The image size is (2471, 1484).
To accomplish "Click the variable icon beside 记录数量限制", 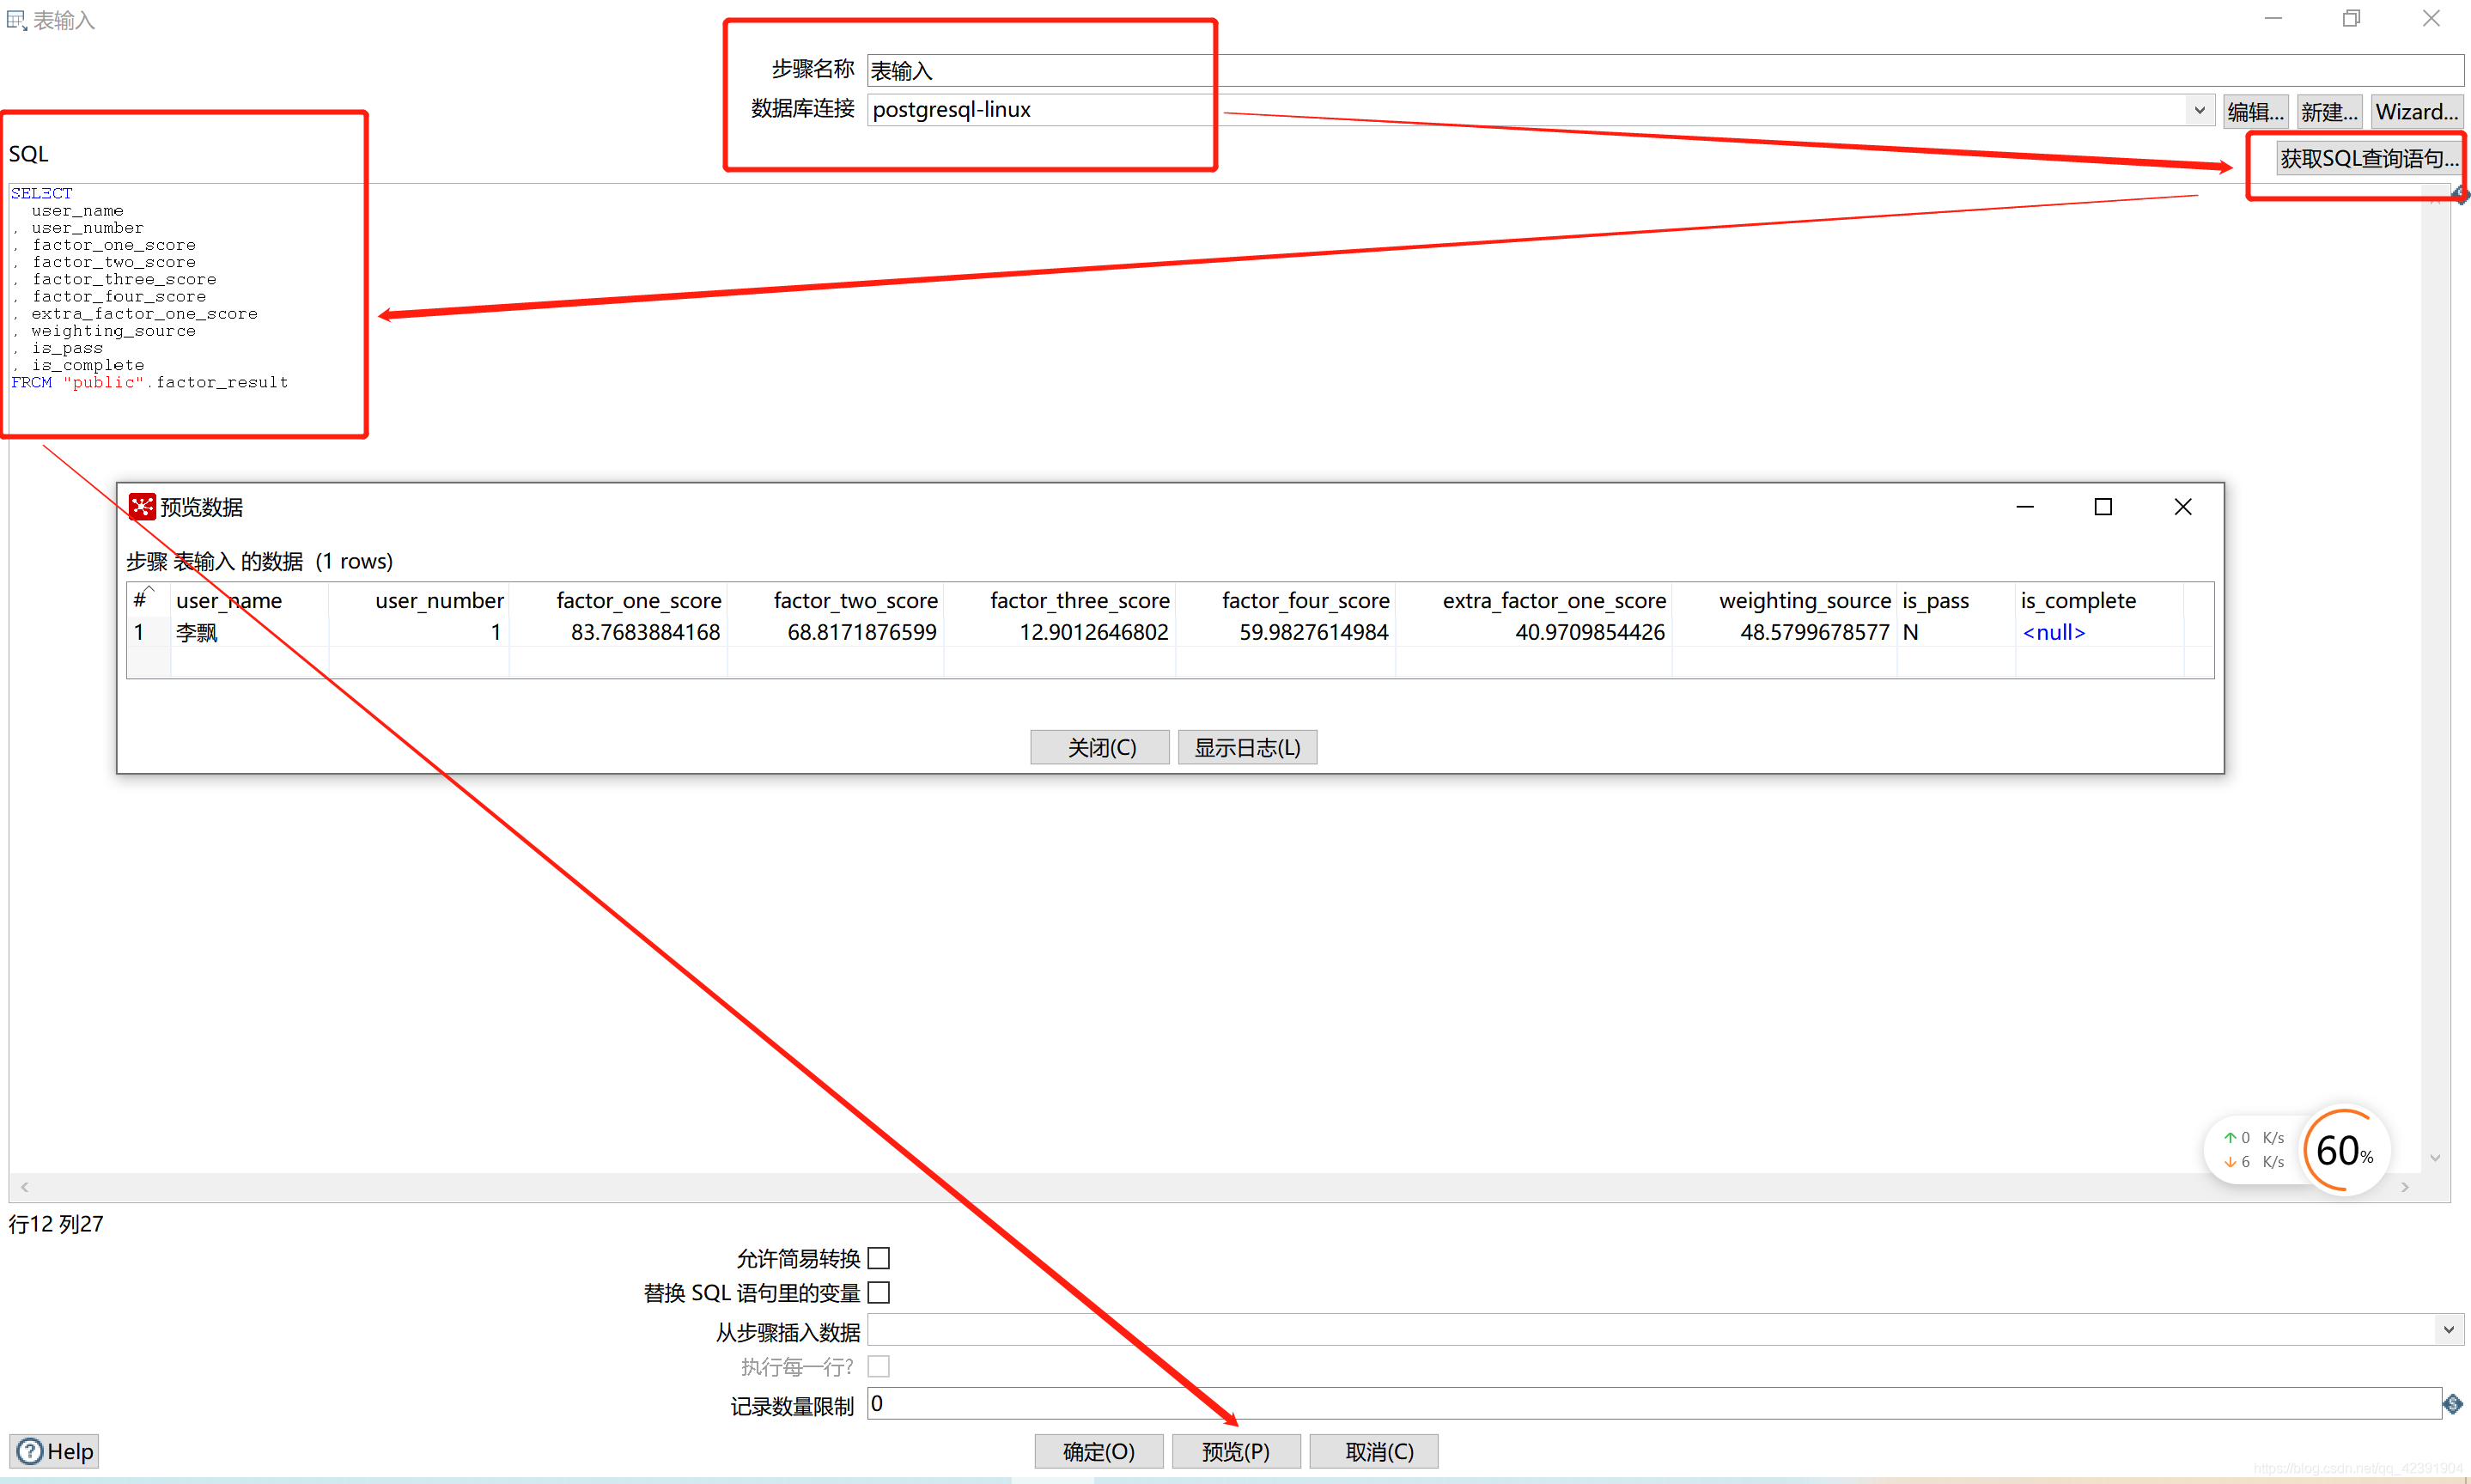I will click(2453, 1404).
